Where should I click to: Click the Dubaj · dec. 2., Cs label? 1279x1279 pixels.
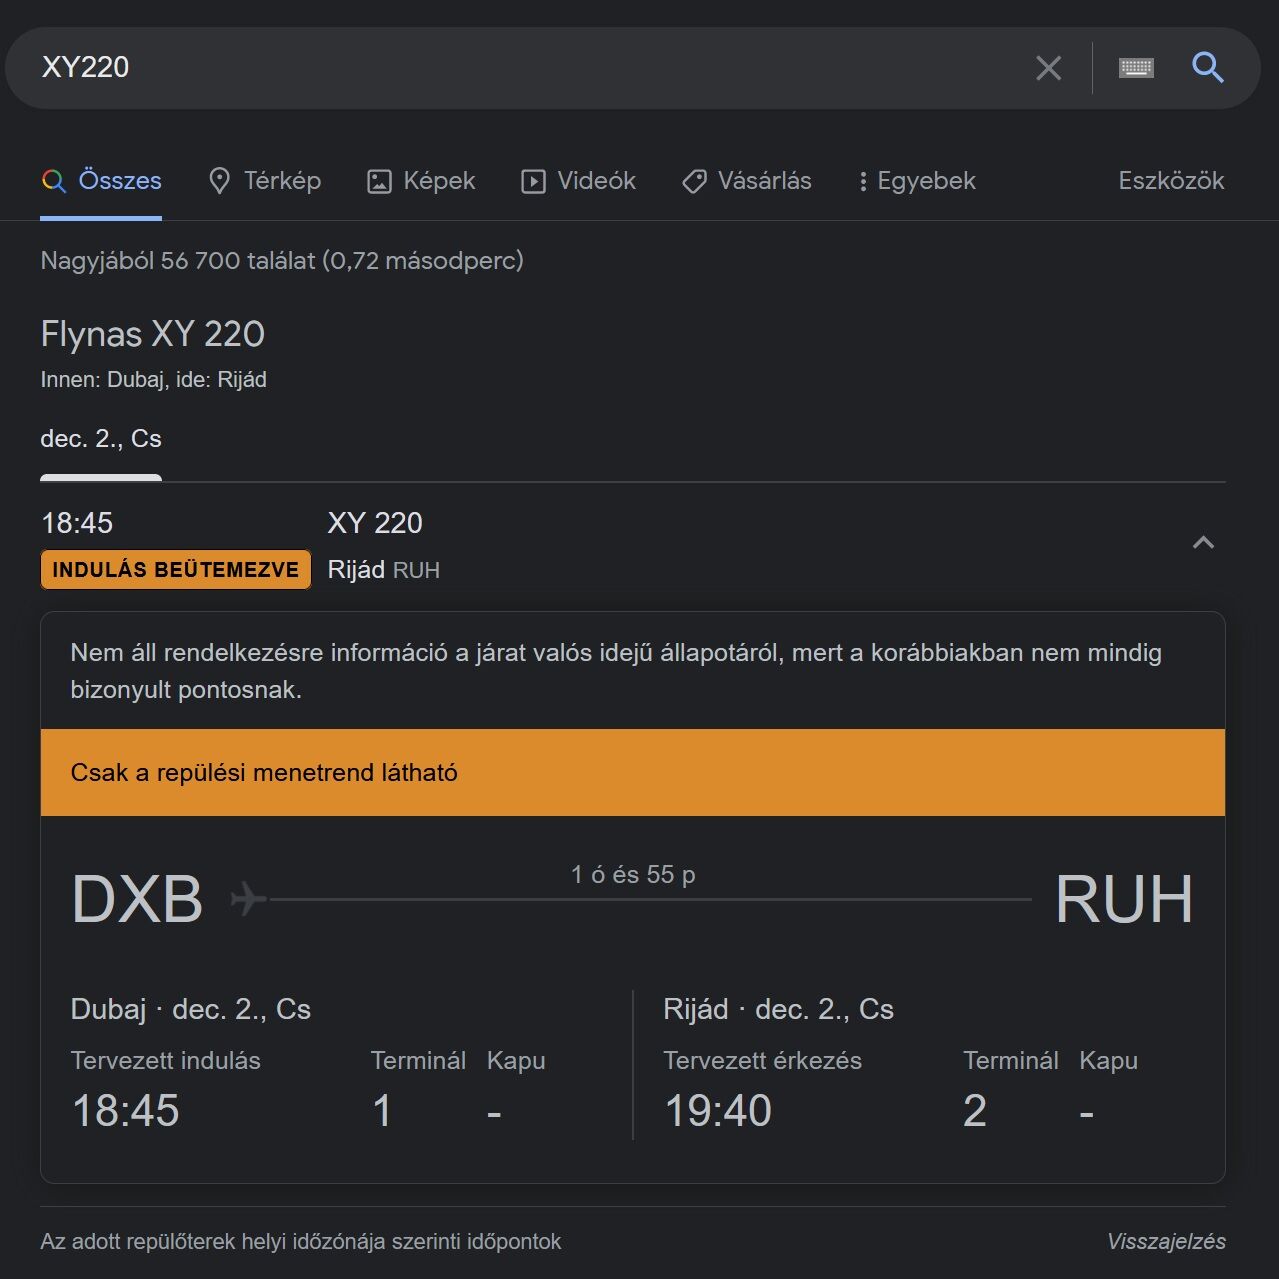191,1010
